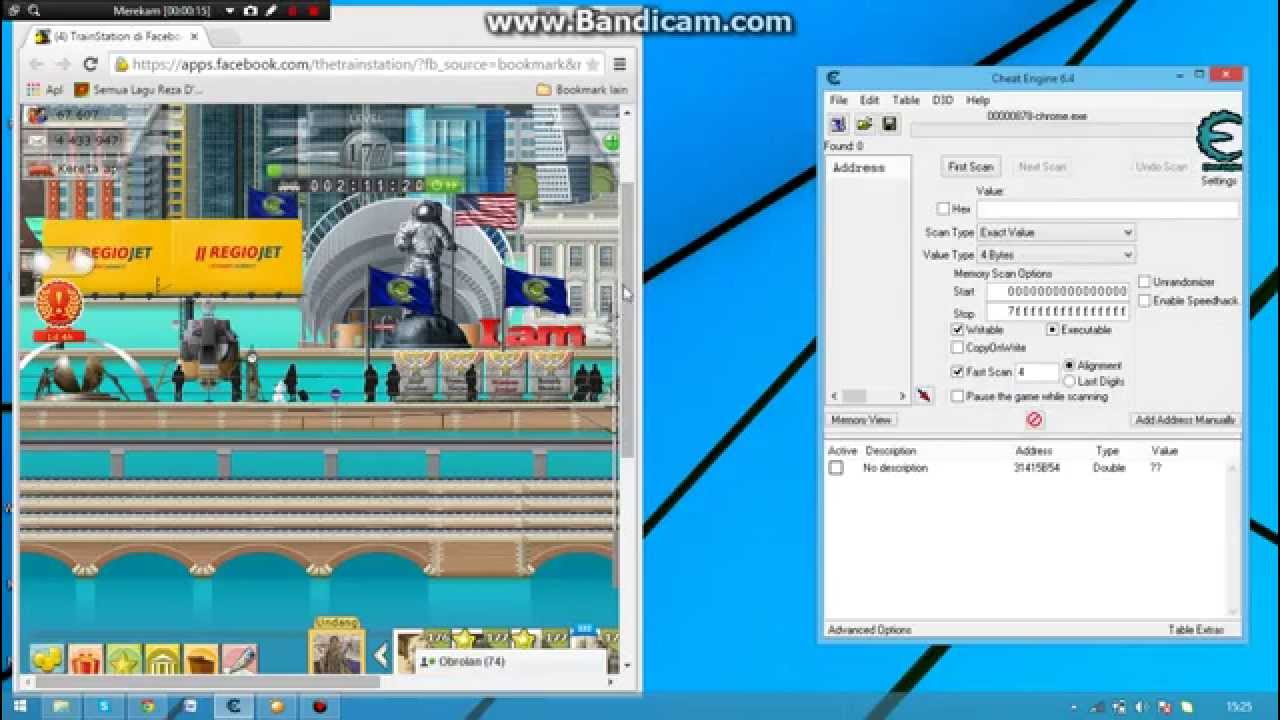Click Add Address Manually button
Viewport: 1280px width, 720px height.
(x=1185, y=420)
